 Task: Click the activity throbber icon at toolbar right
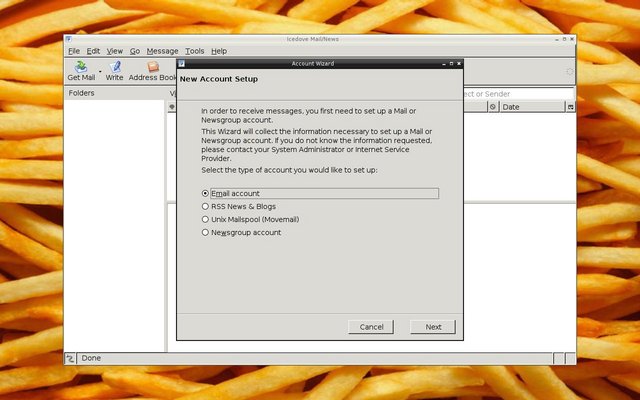pos(569,71)
